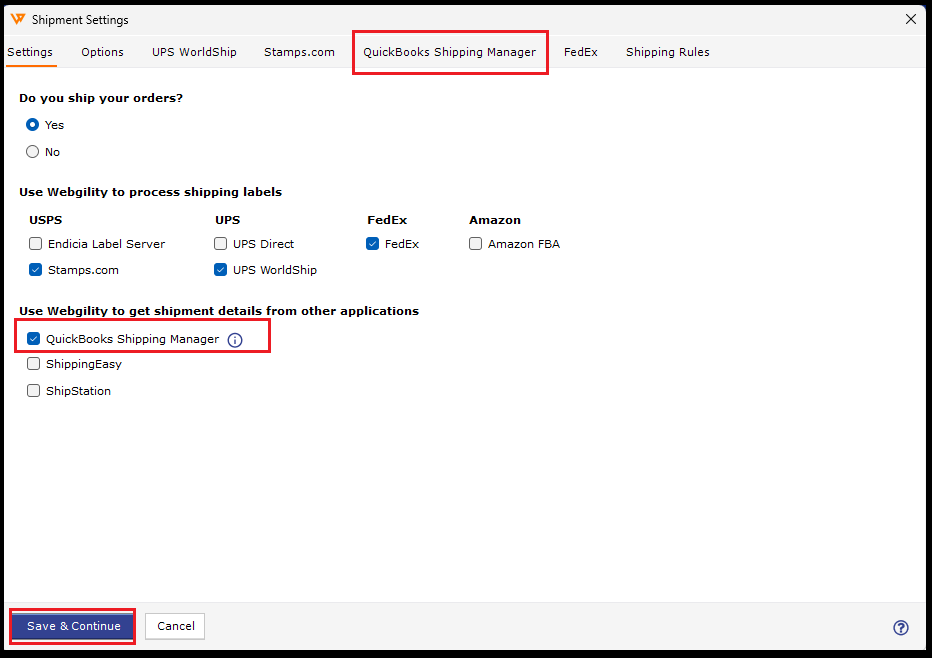Viewport: 932px width, 658px height.
Task: Select No for shipping your orders
Action: (x=33, y=152)
